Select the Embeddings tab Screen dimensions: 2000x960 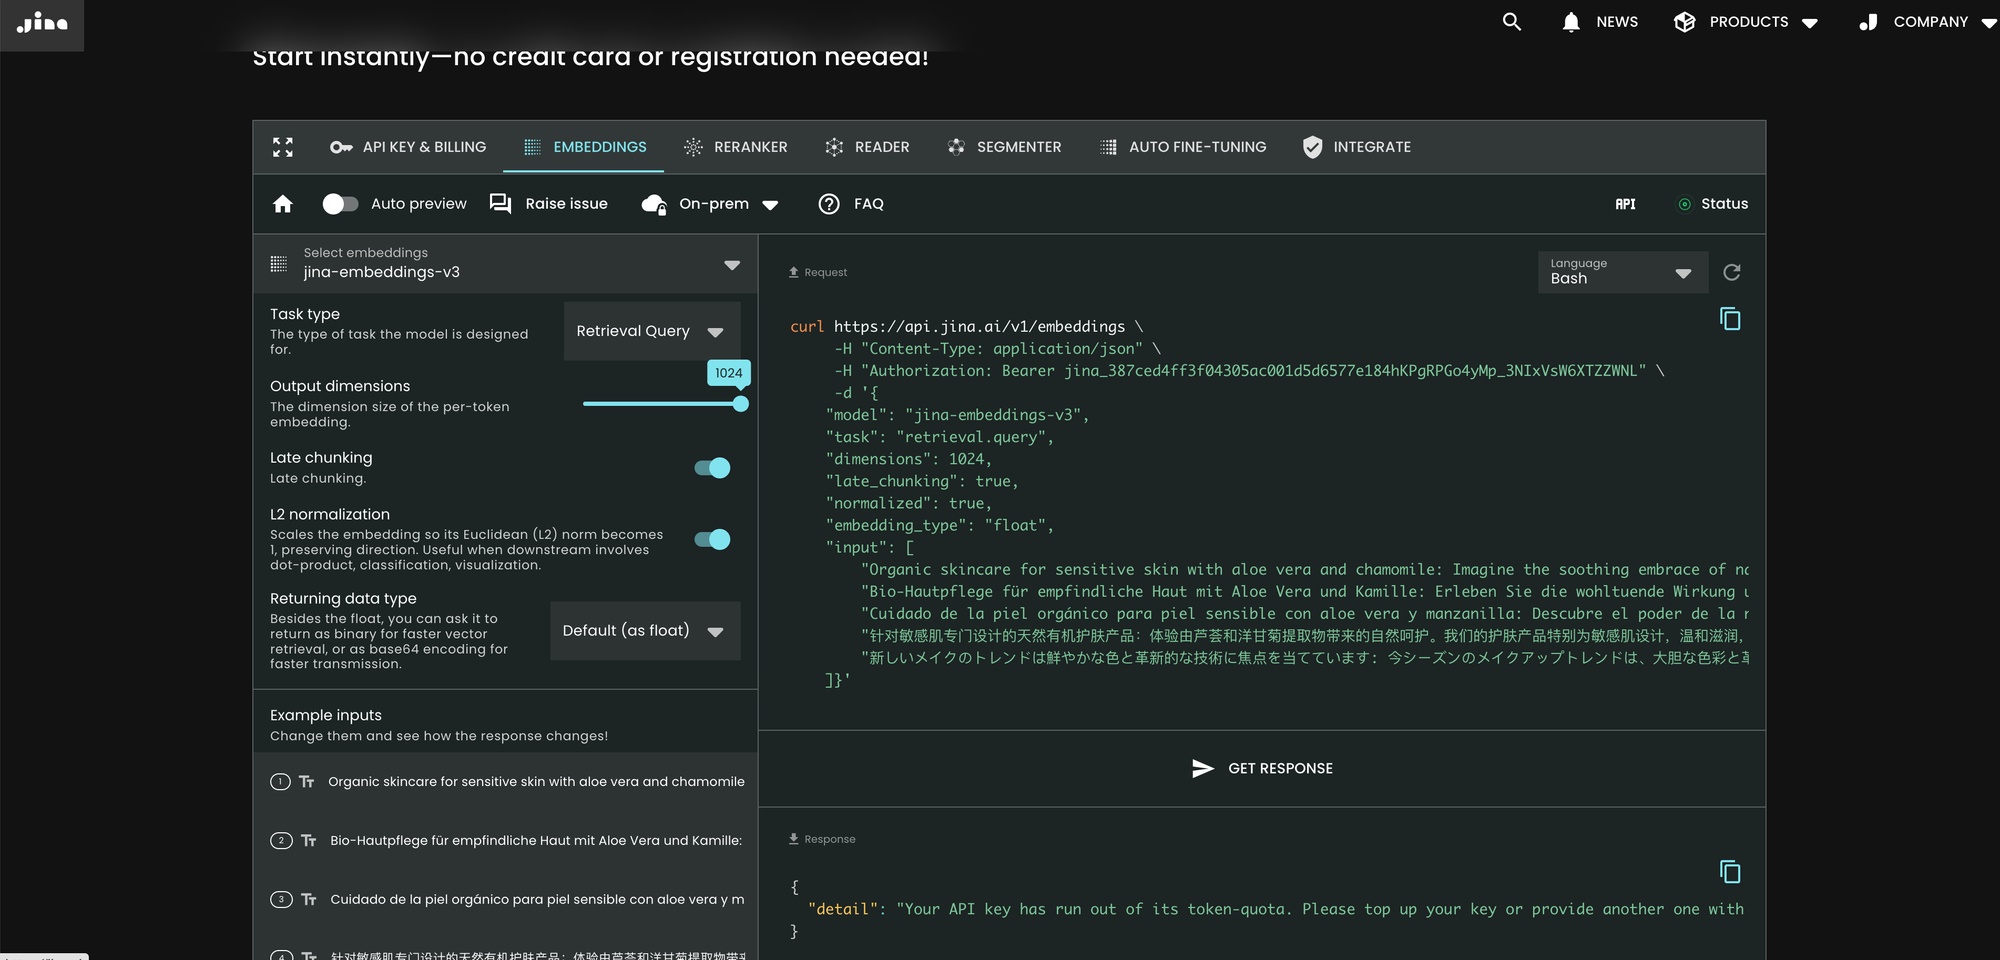pyautogui.click(x=585, y=147)
